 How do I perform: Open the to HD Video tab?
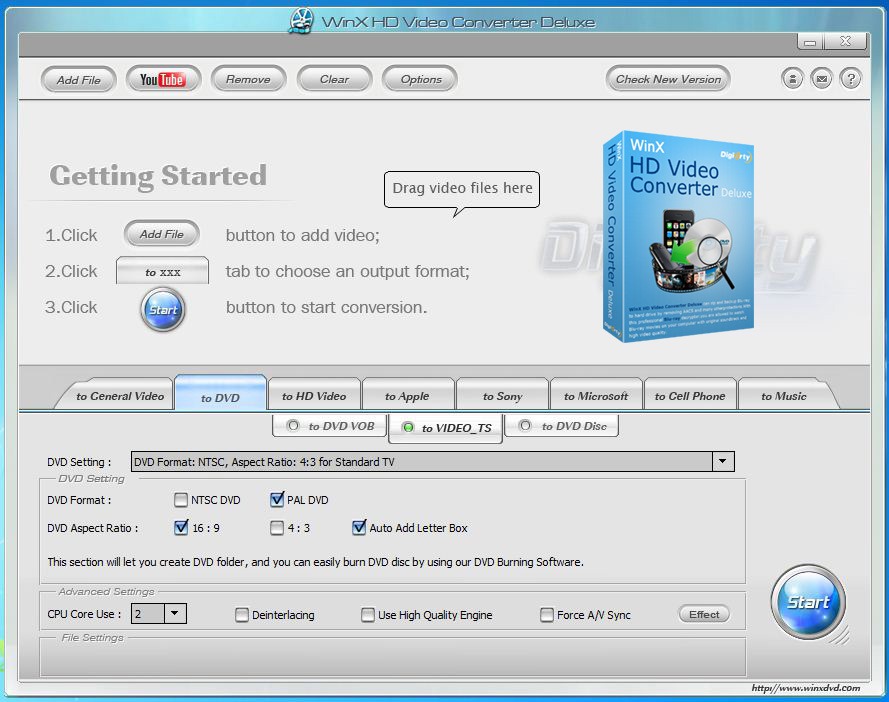314,396
